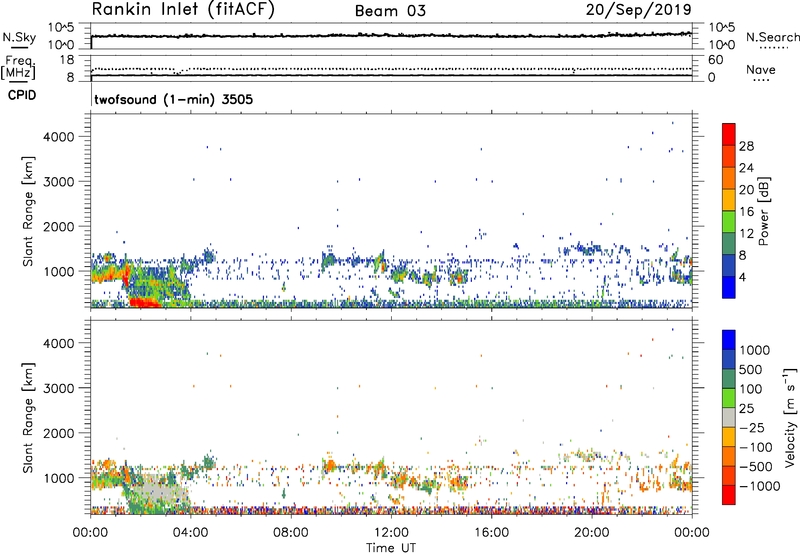Click the N.Sky noise trace in top panel
This screenshot has height=554, width=800.
click(x=391, y=36)
